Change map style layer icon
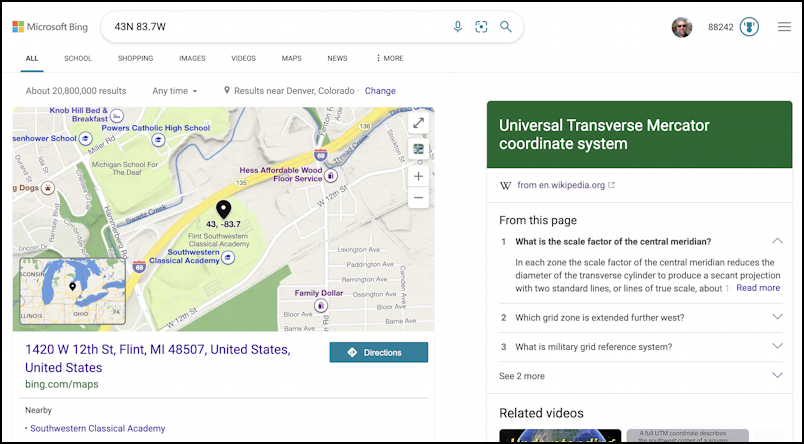Screen dimensions: 804x444 tap(418, 149)
